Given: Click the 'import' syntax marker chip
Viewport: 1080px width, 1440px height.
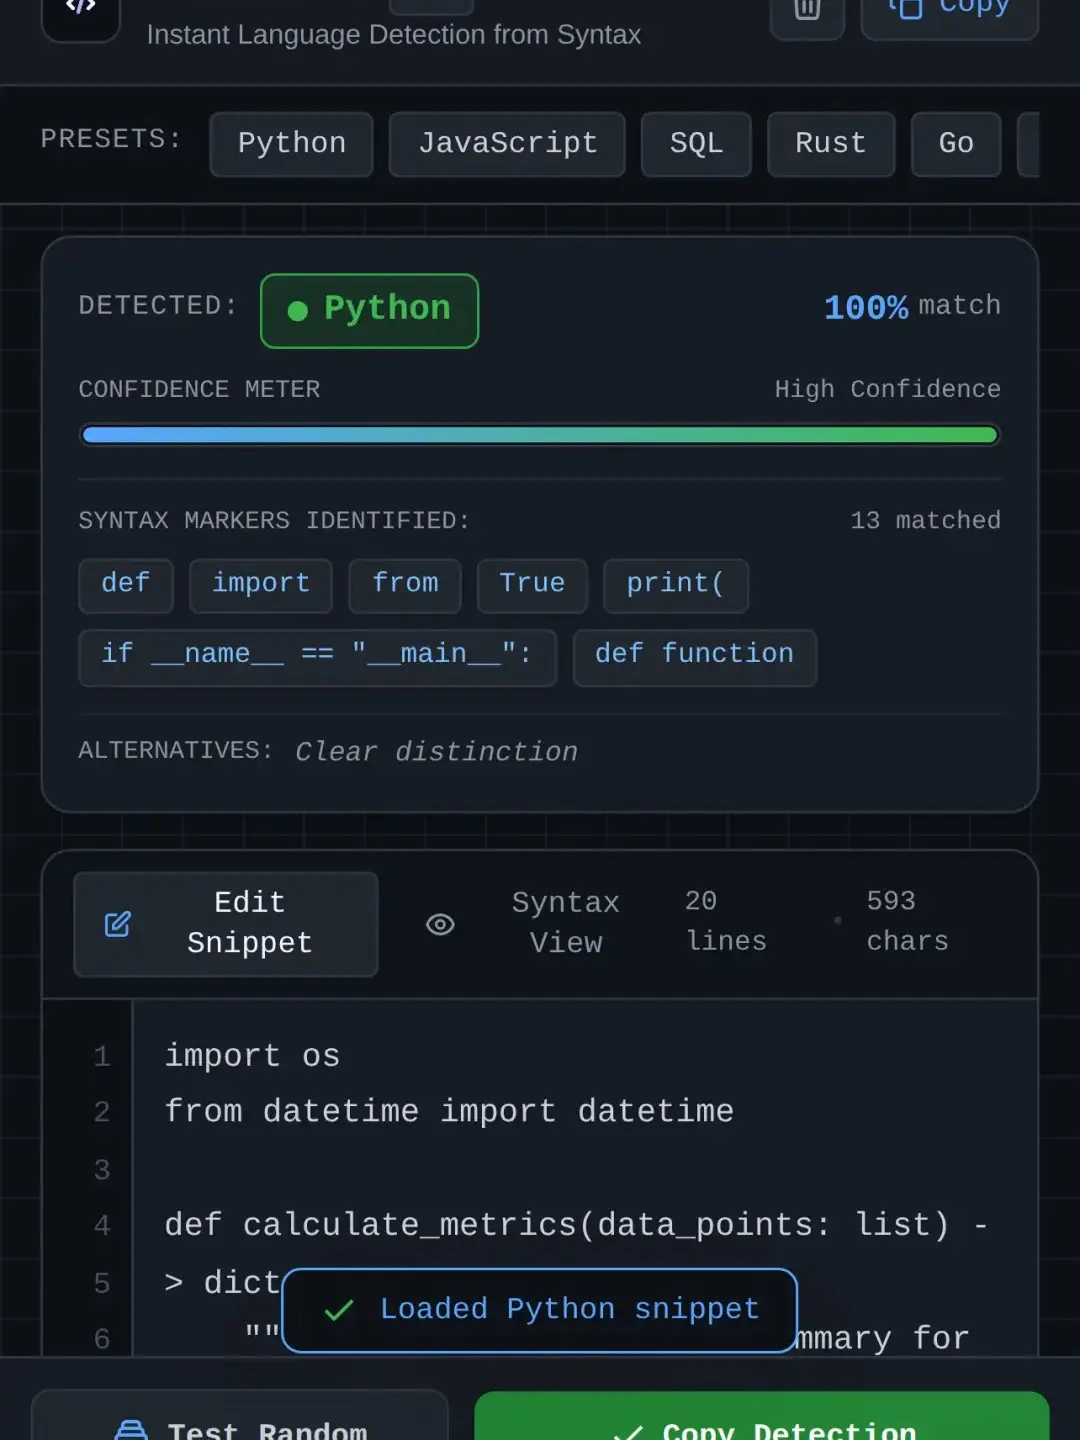Looking at the screenshot, I should click(x=261, y=585).
